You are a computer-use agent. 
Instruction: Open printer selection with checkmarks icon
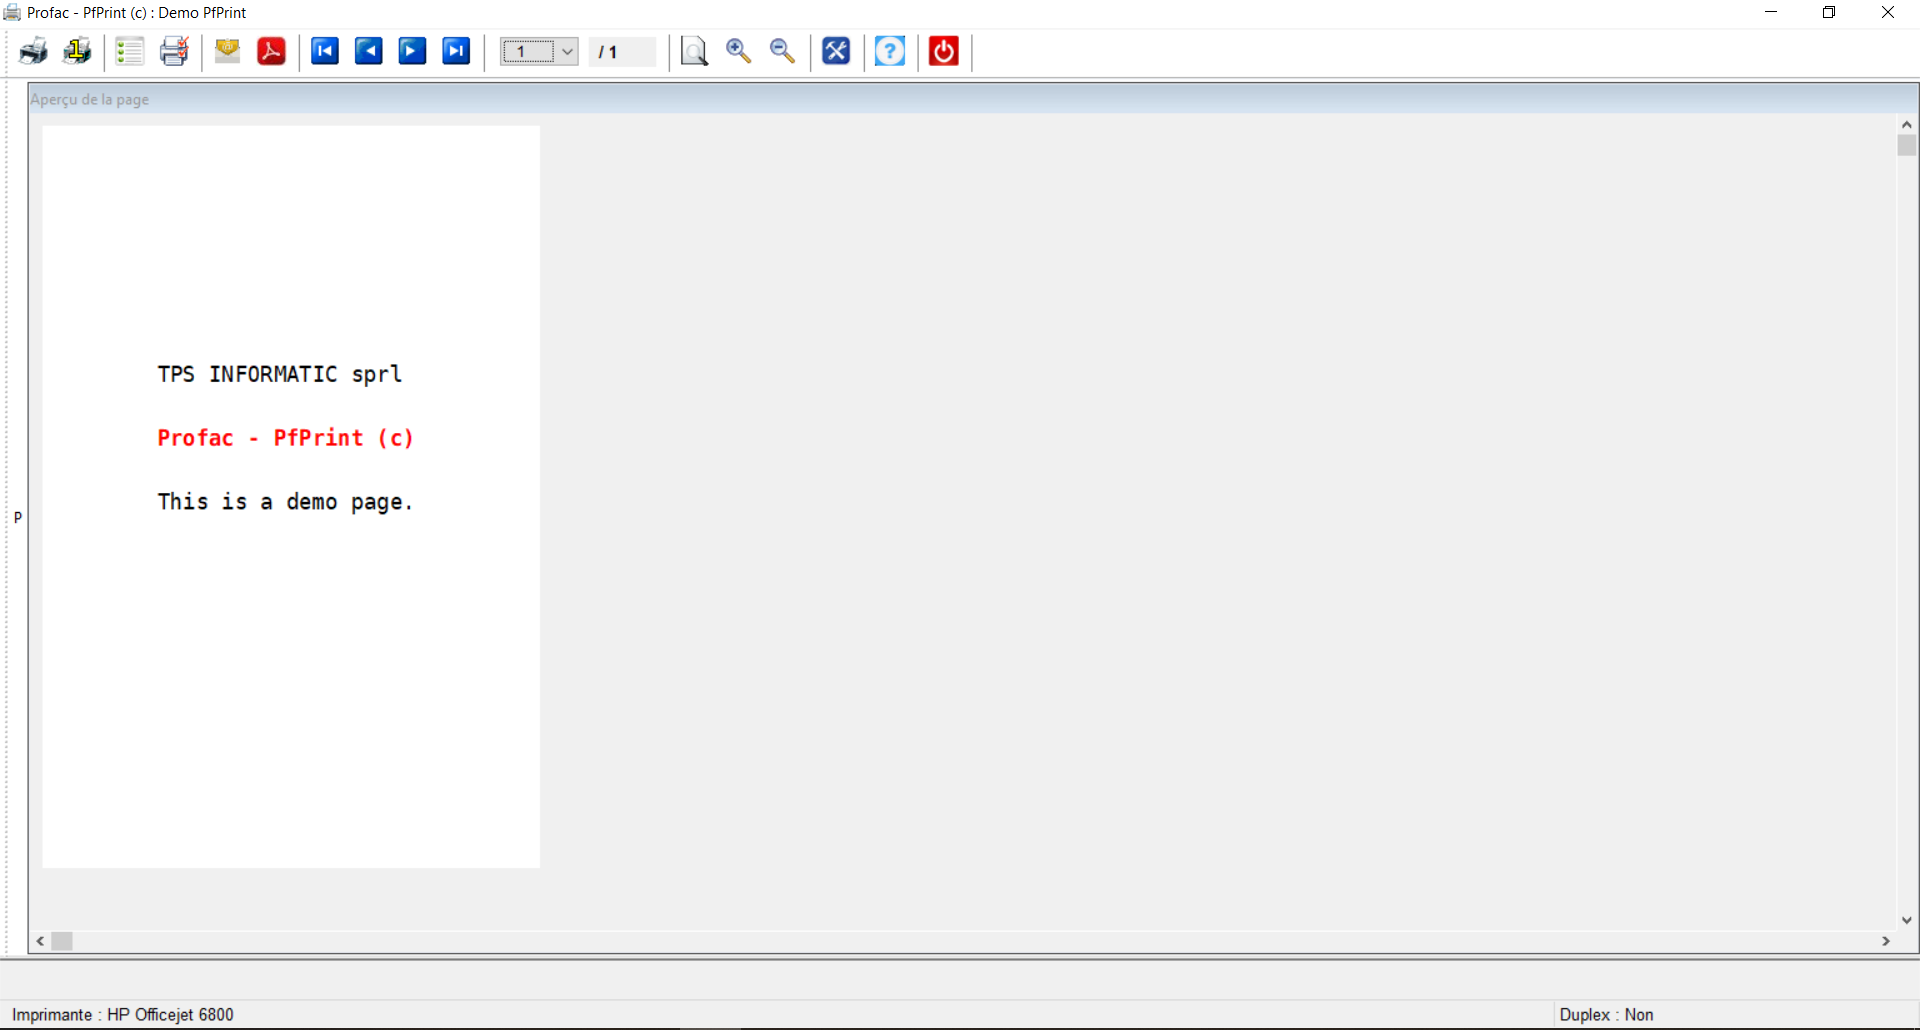tap(174, 51)
